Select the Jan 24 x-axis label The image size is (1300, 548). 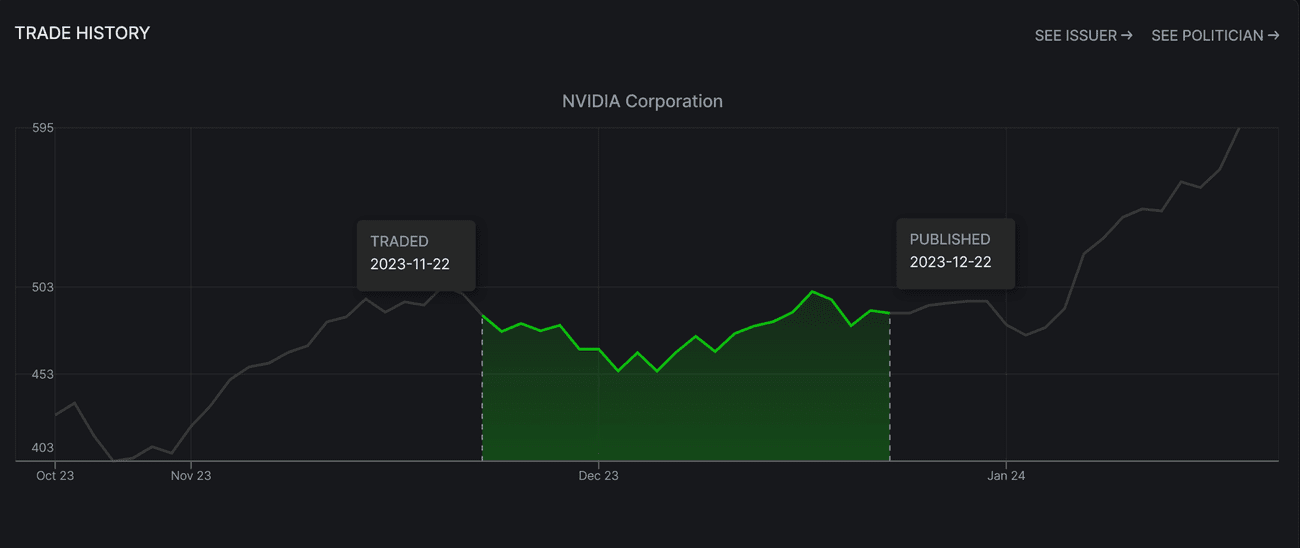click(1005, 476)
